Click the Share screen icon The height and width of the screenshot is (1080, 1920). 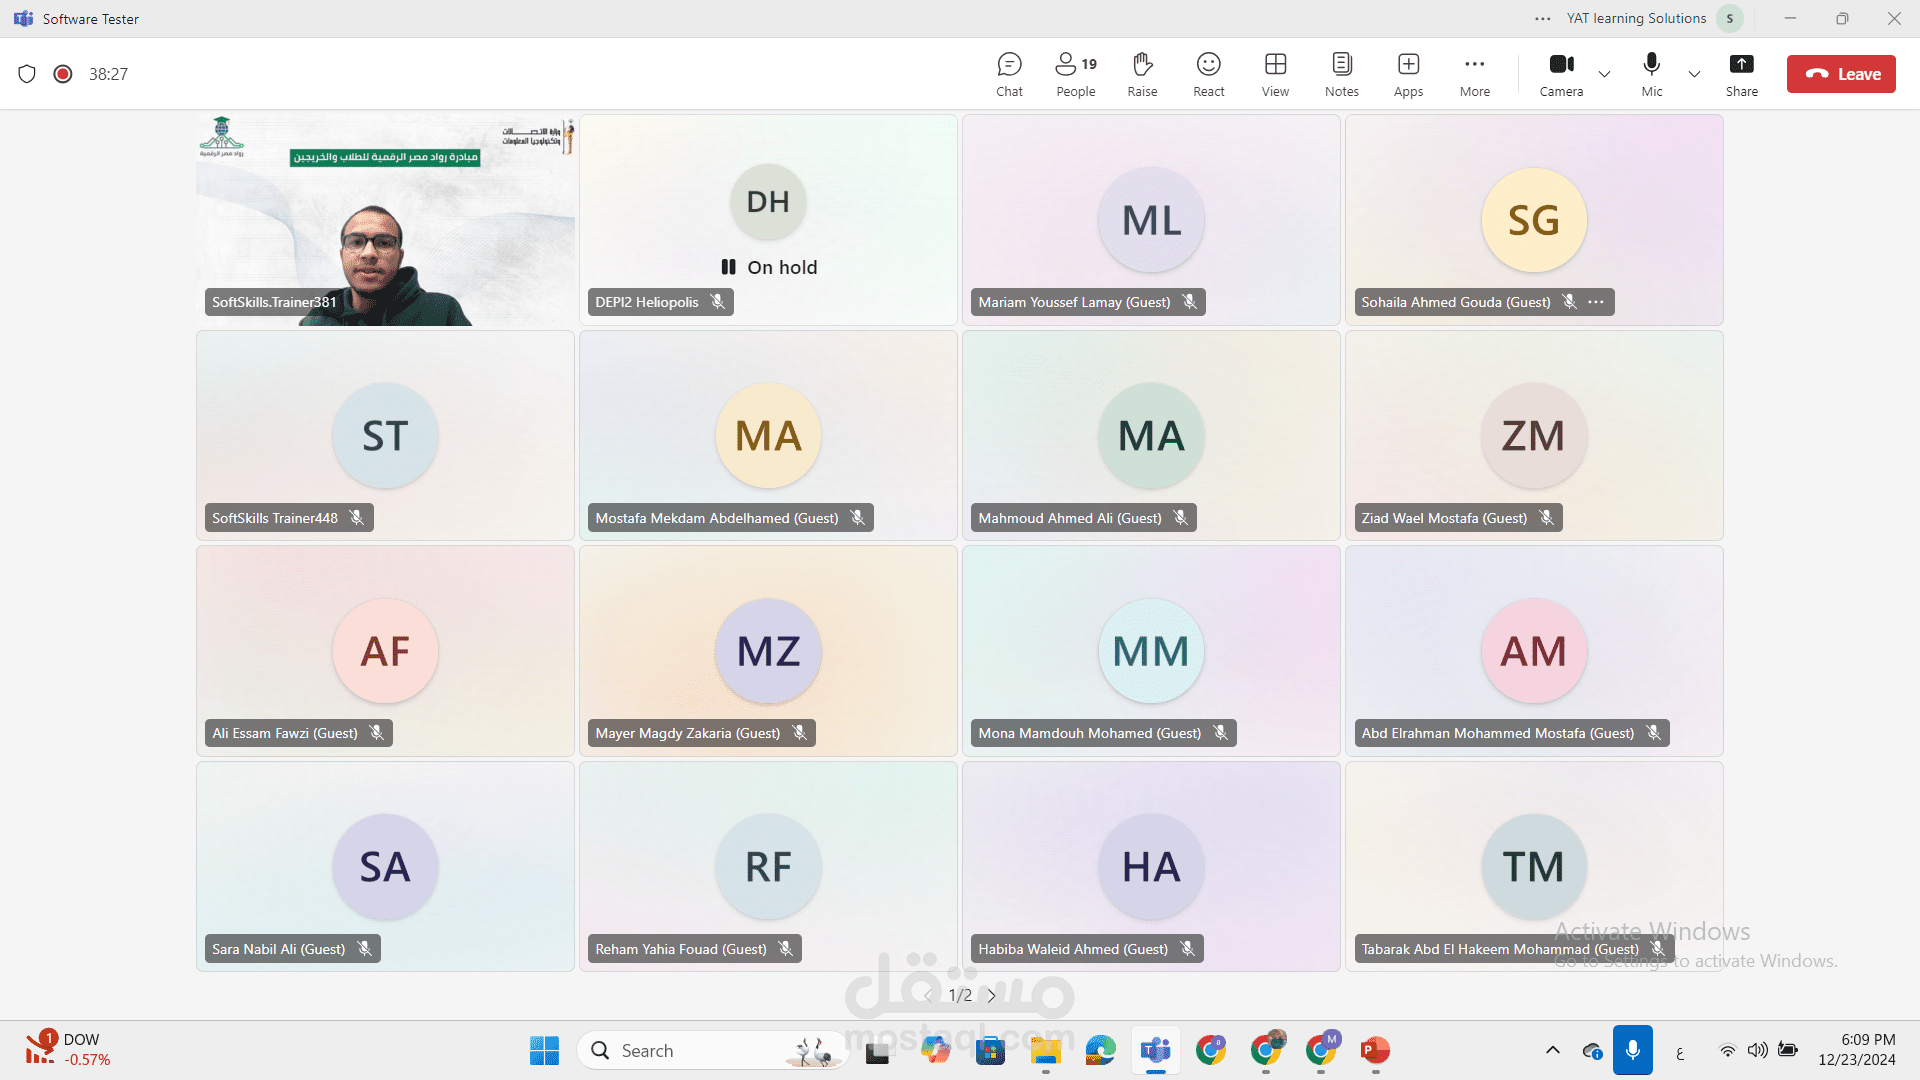click(1741, 74)
